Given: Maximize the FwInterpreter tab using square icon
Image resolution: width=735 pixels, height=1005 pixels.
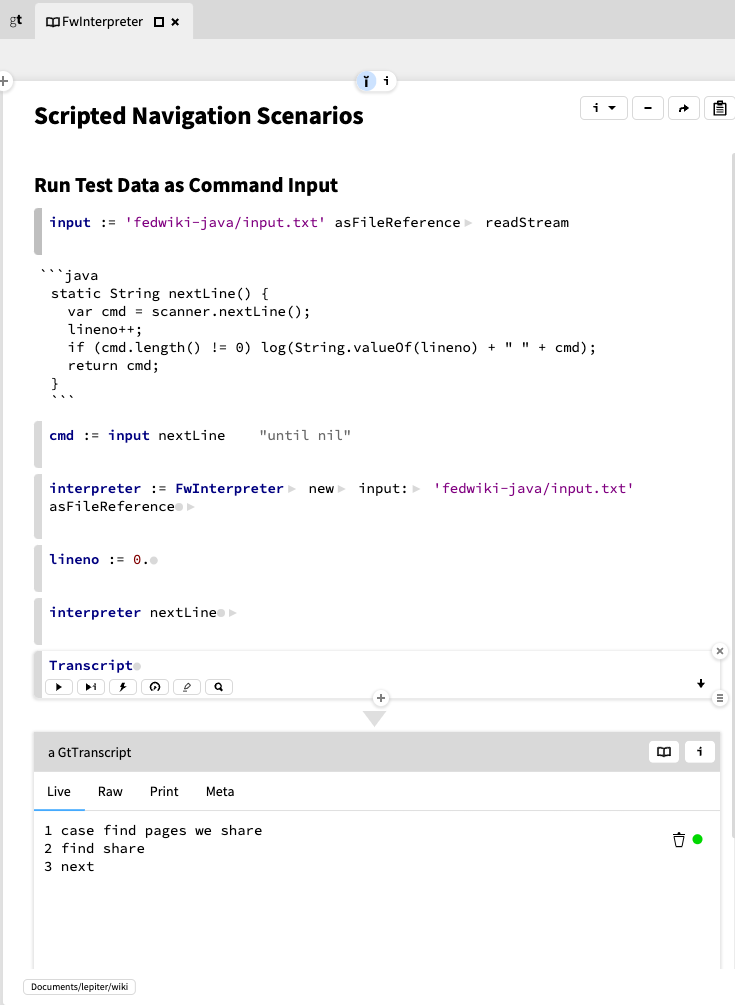Looking at the screenshot, I should [159, 22].
